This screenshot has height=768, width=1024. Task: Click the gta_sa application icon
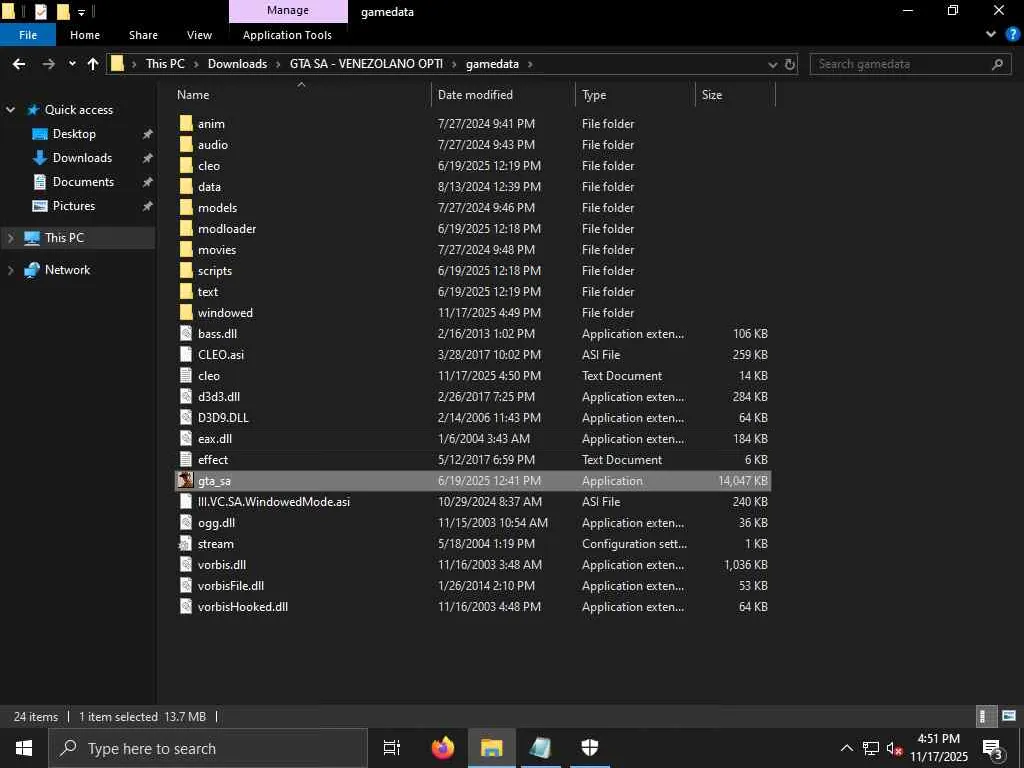186,481
